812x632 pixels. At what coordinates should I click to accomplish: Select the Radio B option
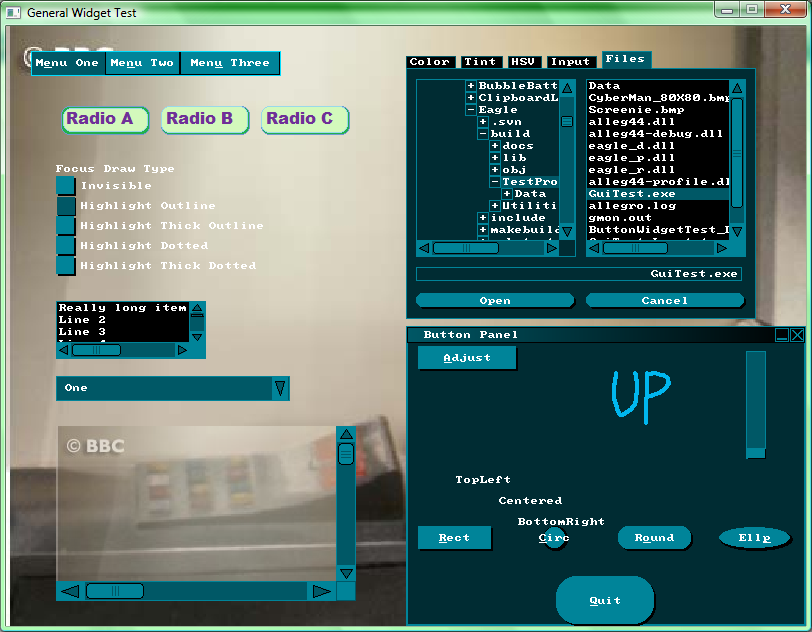[200, 119]
